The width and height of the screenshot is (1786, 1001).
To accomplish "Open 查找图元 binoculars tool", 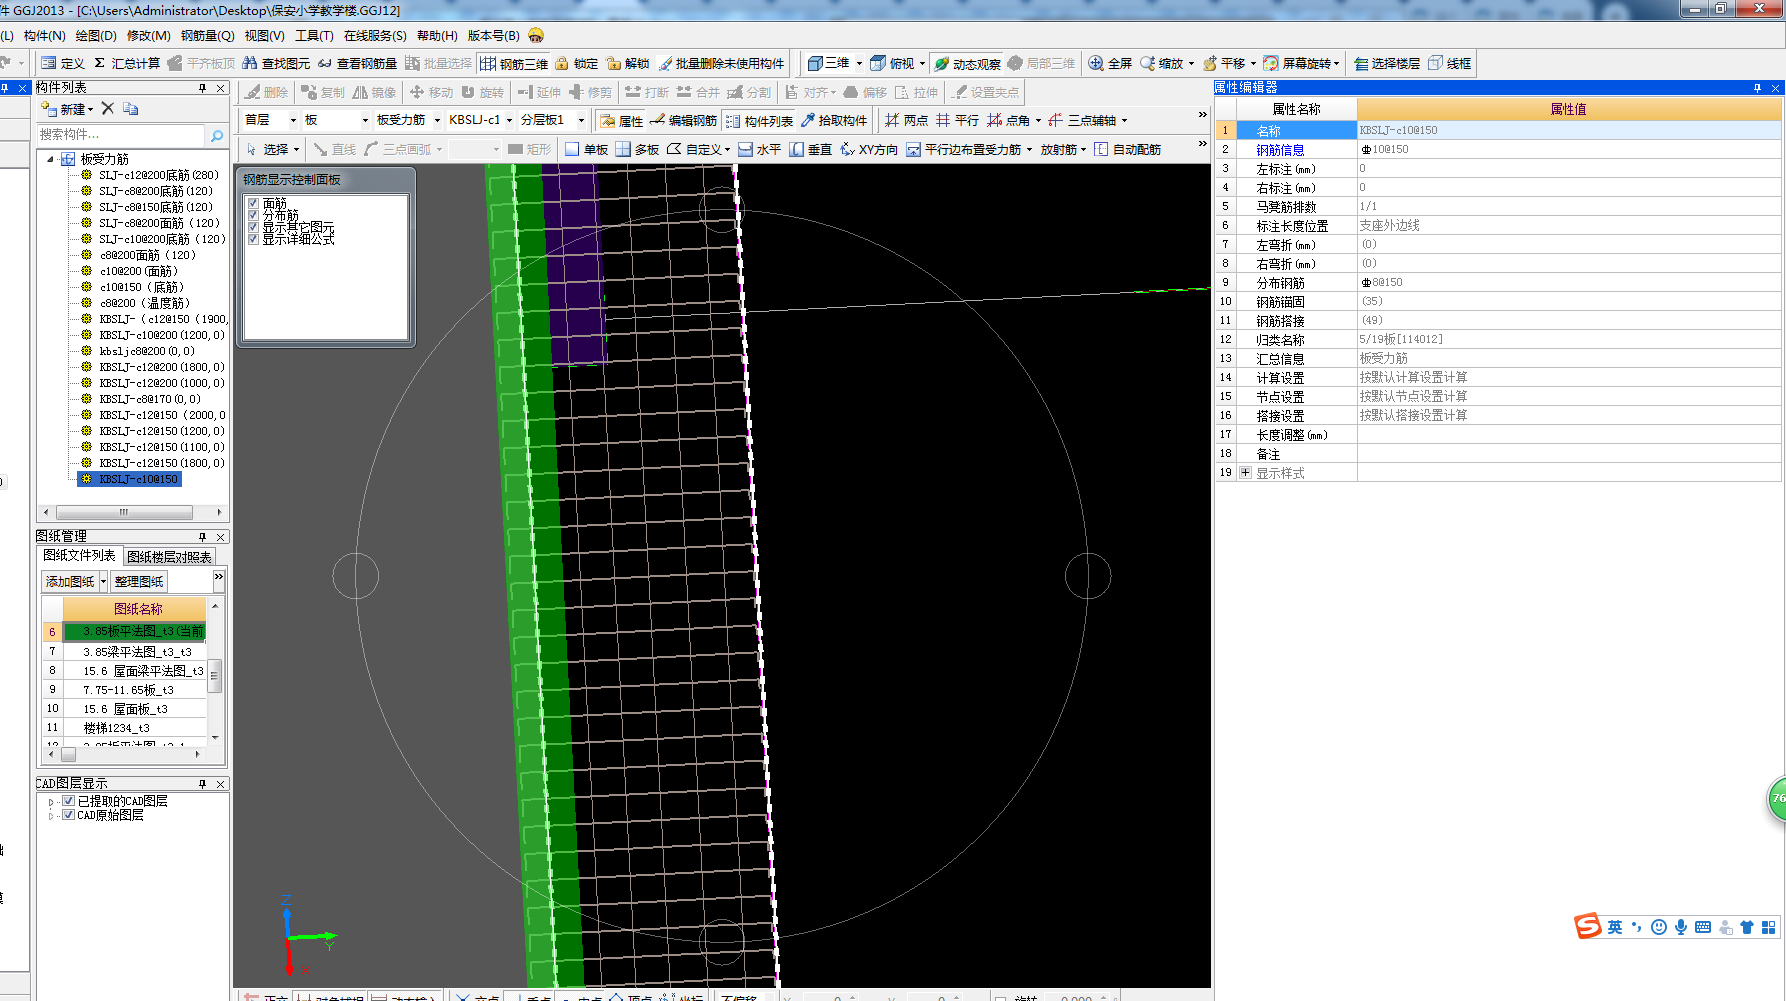I will 276,63.
